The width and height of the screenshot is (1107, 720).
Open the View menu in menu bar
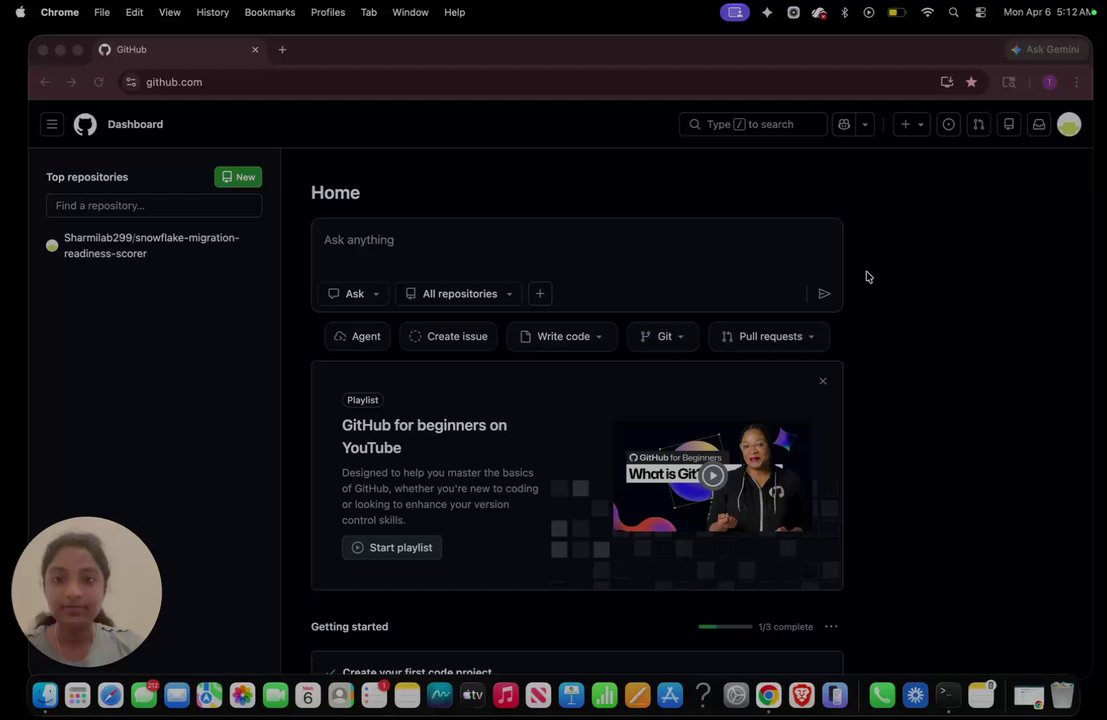169,12
